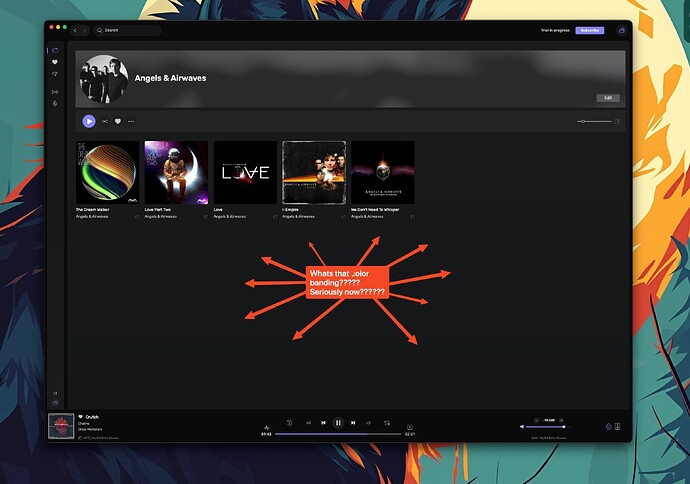Open The Dream Walker album cover
Viewport: 690px width, 484px height.
pos(107,172)
